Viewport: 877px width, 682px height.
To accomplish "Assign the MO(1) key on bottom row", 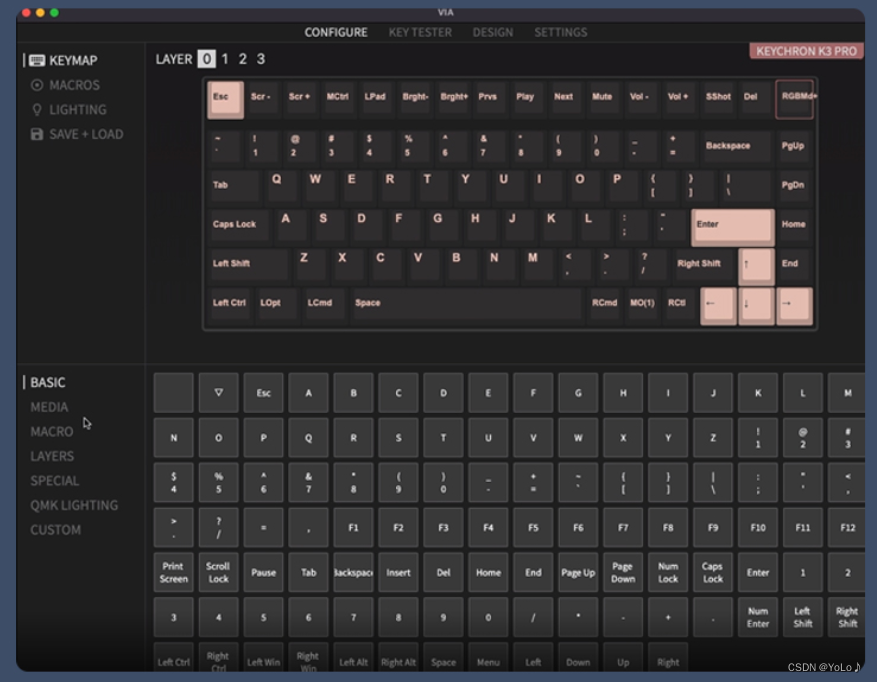I will point(641,304).
